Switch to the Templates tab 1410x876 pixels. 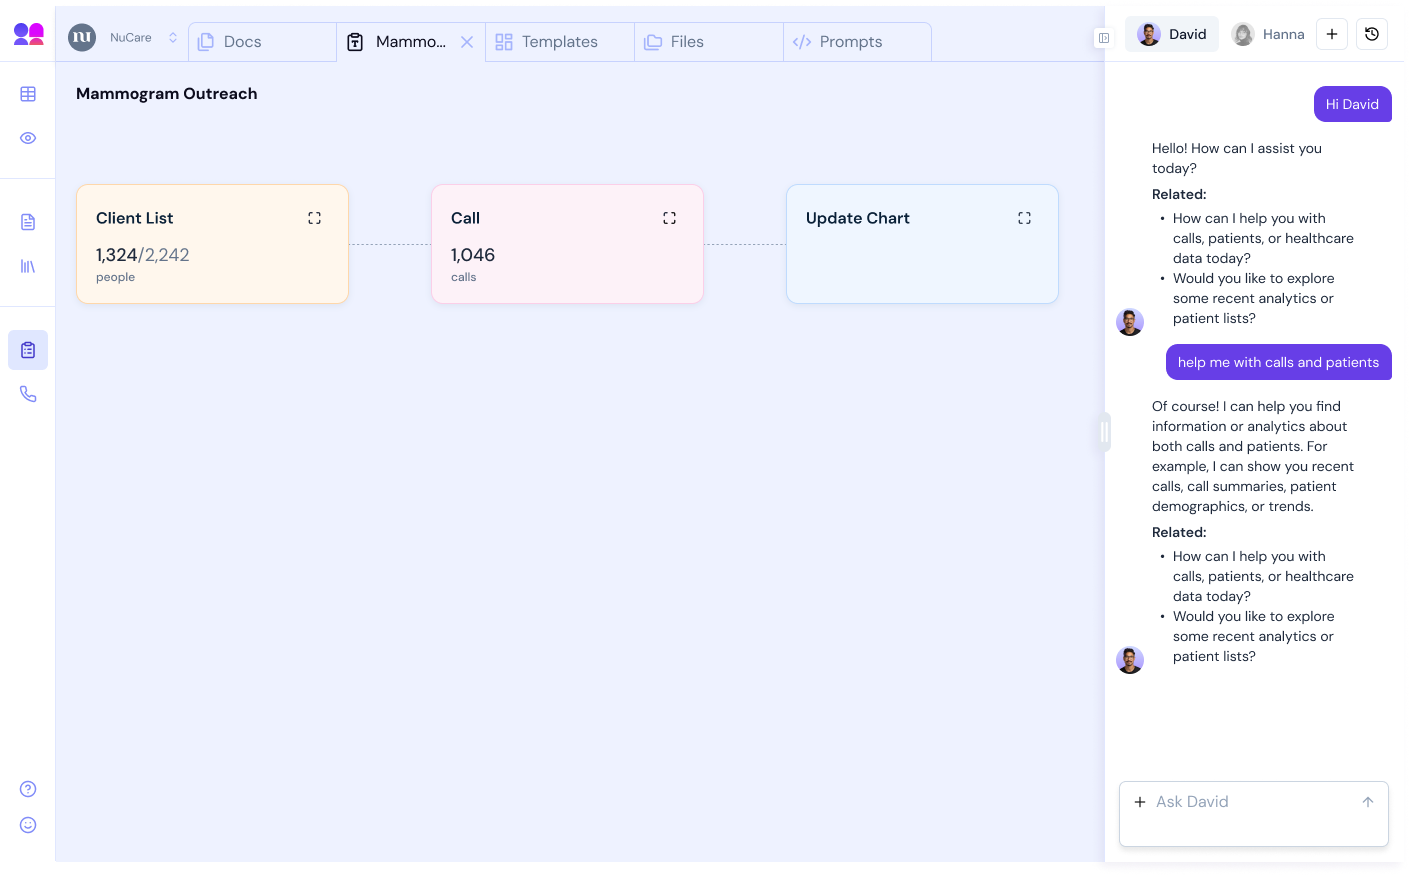coord(559,42)
